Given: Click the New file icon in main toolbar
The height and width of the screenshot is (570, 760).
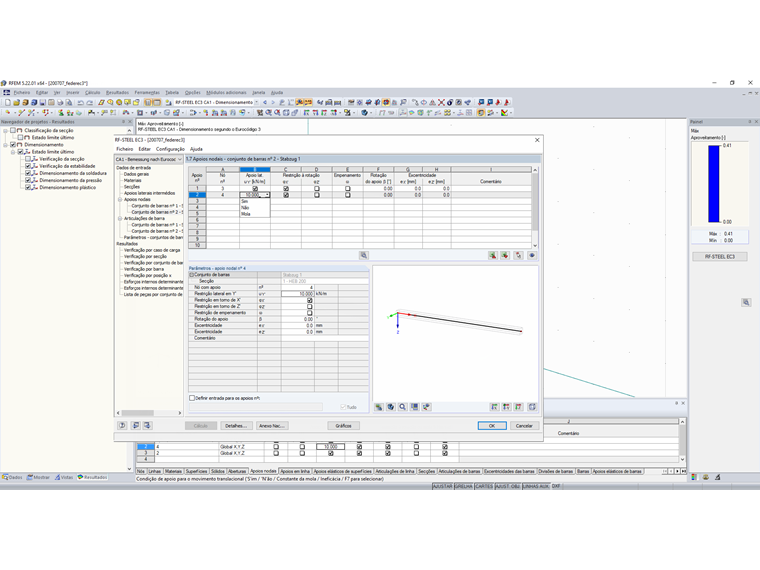Looking at the screenshot, I should (x=8, y=102).
